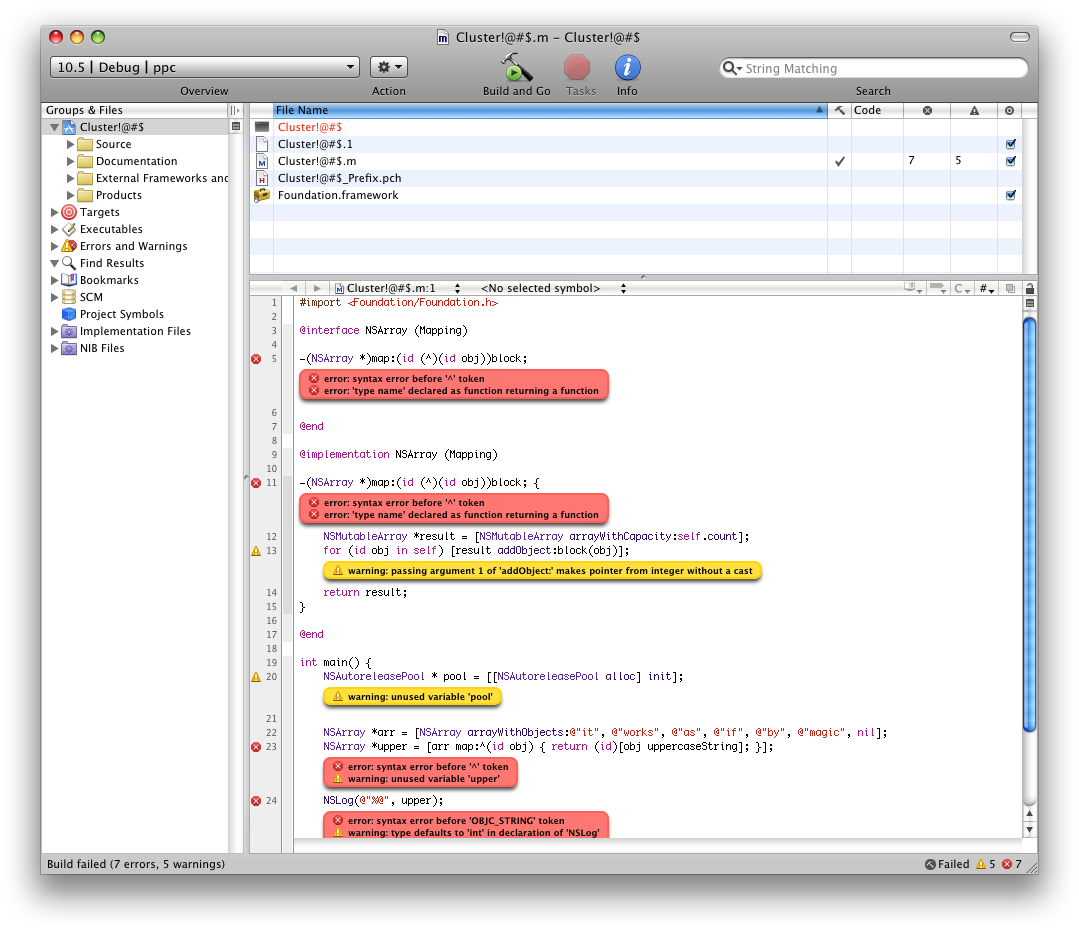Click the warning marker on line 13
Screen dimensions: 1079x930
click(256, 551)
